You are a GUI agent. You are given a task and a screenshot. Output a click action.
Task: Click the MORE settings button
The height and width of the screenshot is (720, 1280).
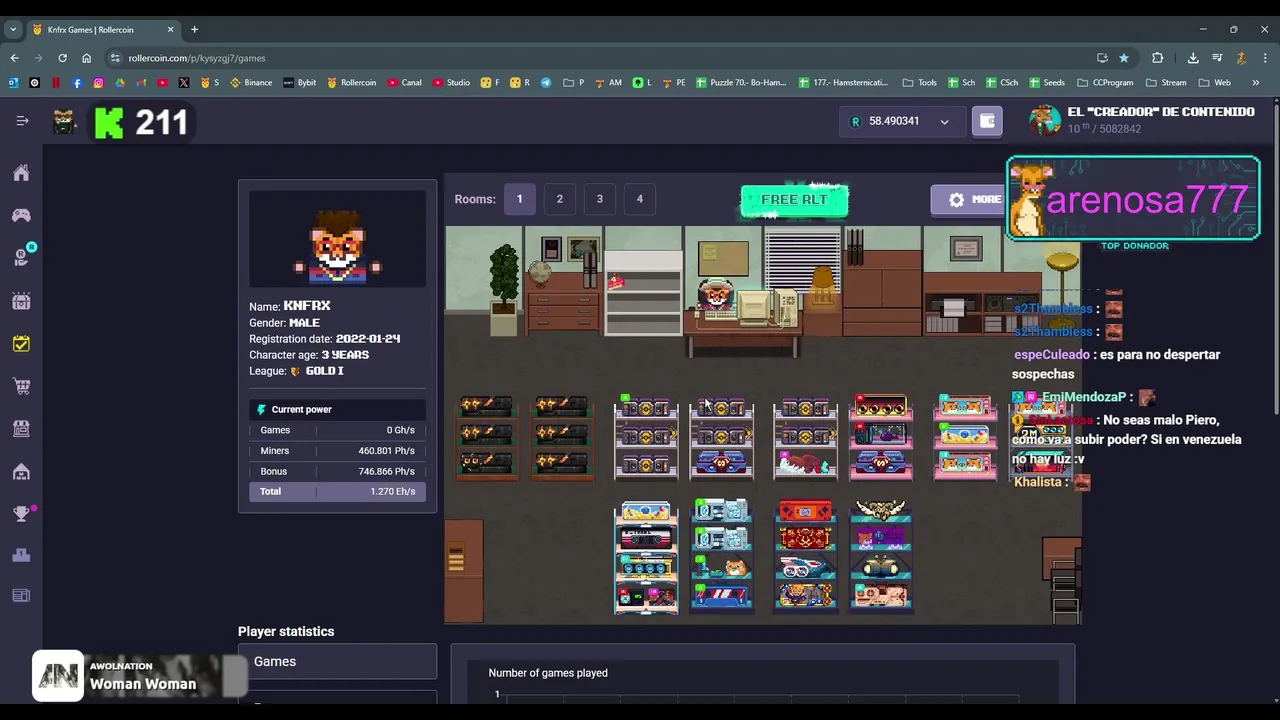970,200
